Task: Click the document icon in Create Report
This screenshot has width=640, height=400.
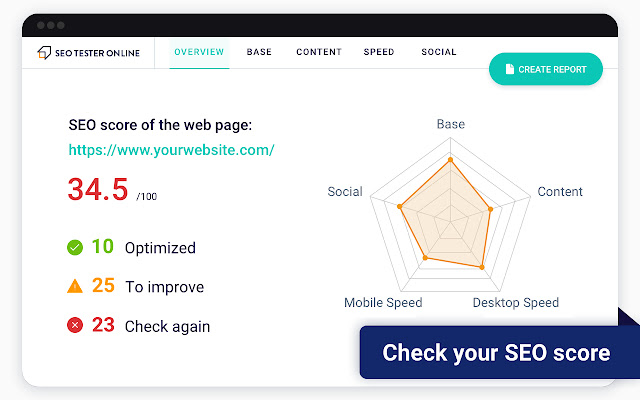Action: (x=510, y=69)
